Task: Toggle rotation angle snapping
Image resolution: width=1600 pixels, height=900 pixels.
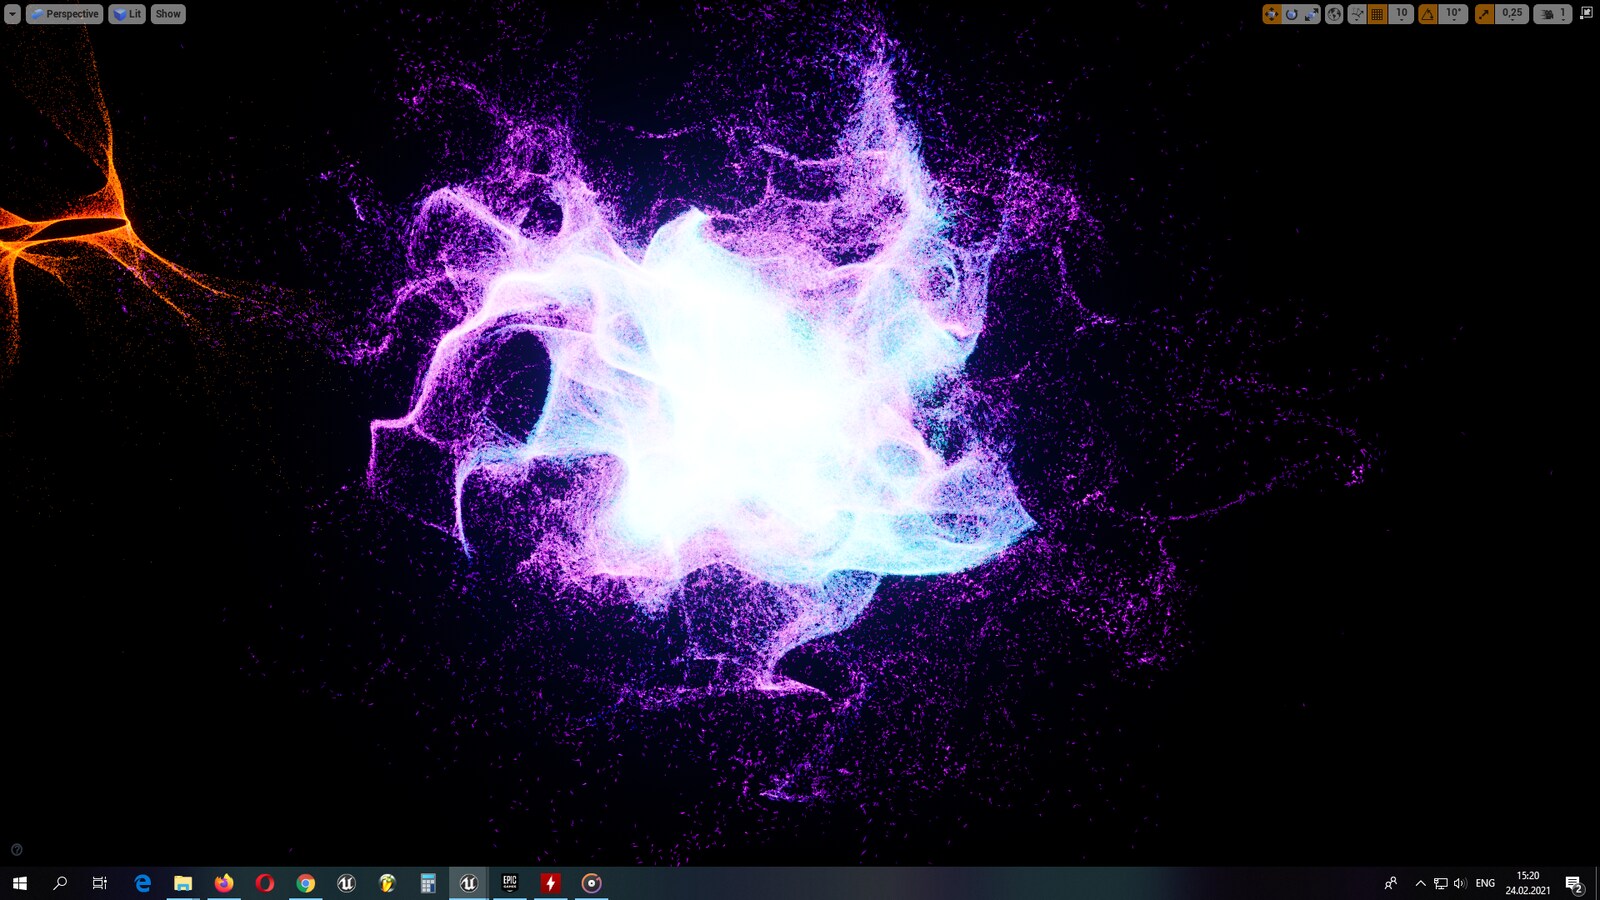Action: tap(1428, 14)
